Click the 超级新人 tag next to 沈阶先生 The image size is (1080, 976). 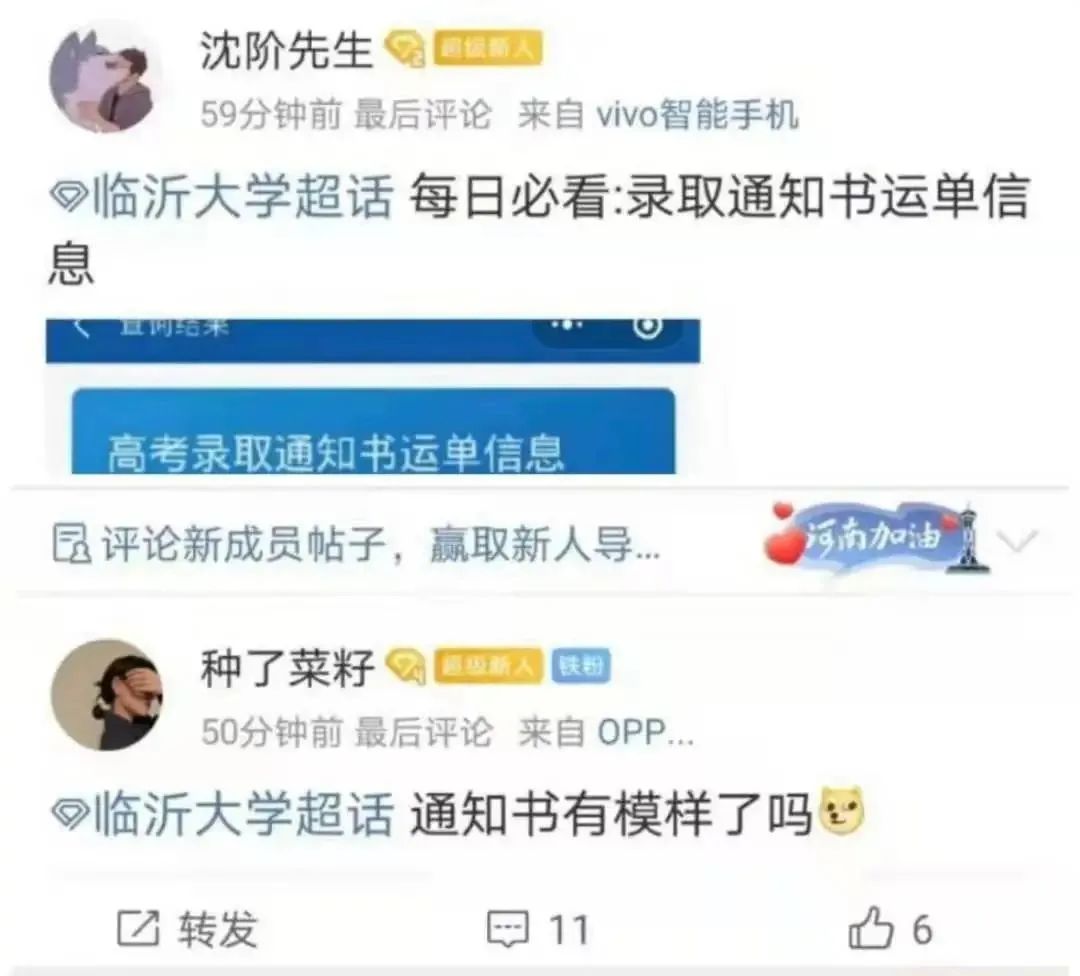point(488,49)
